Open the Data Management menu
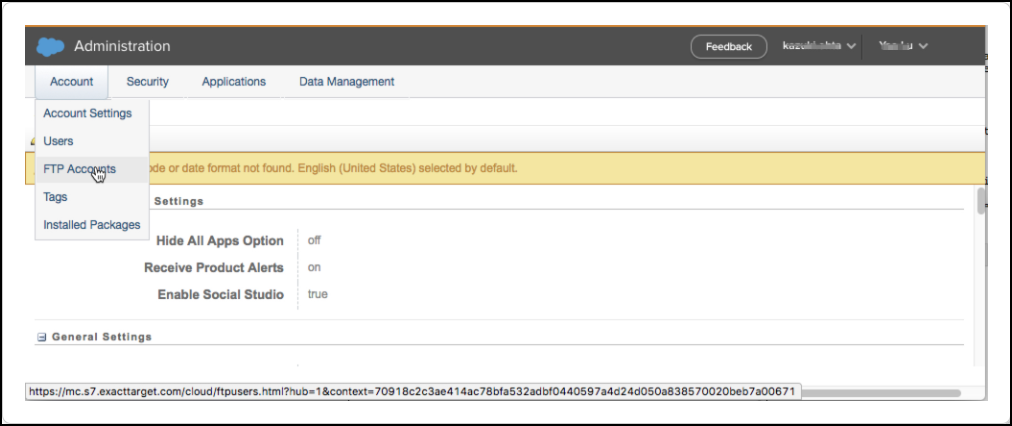 [x=346, y=82]
